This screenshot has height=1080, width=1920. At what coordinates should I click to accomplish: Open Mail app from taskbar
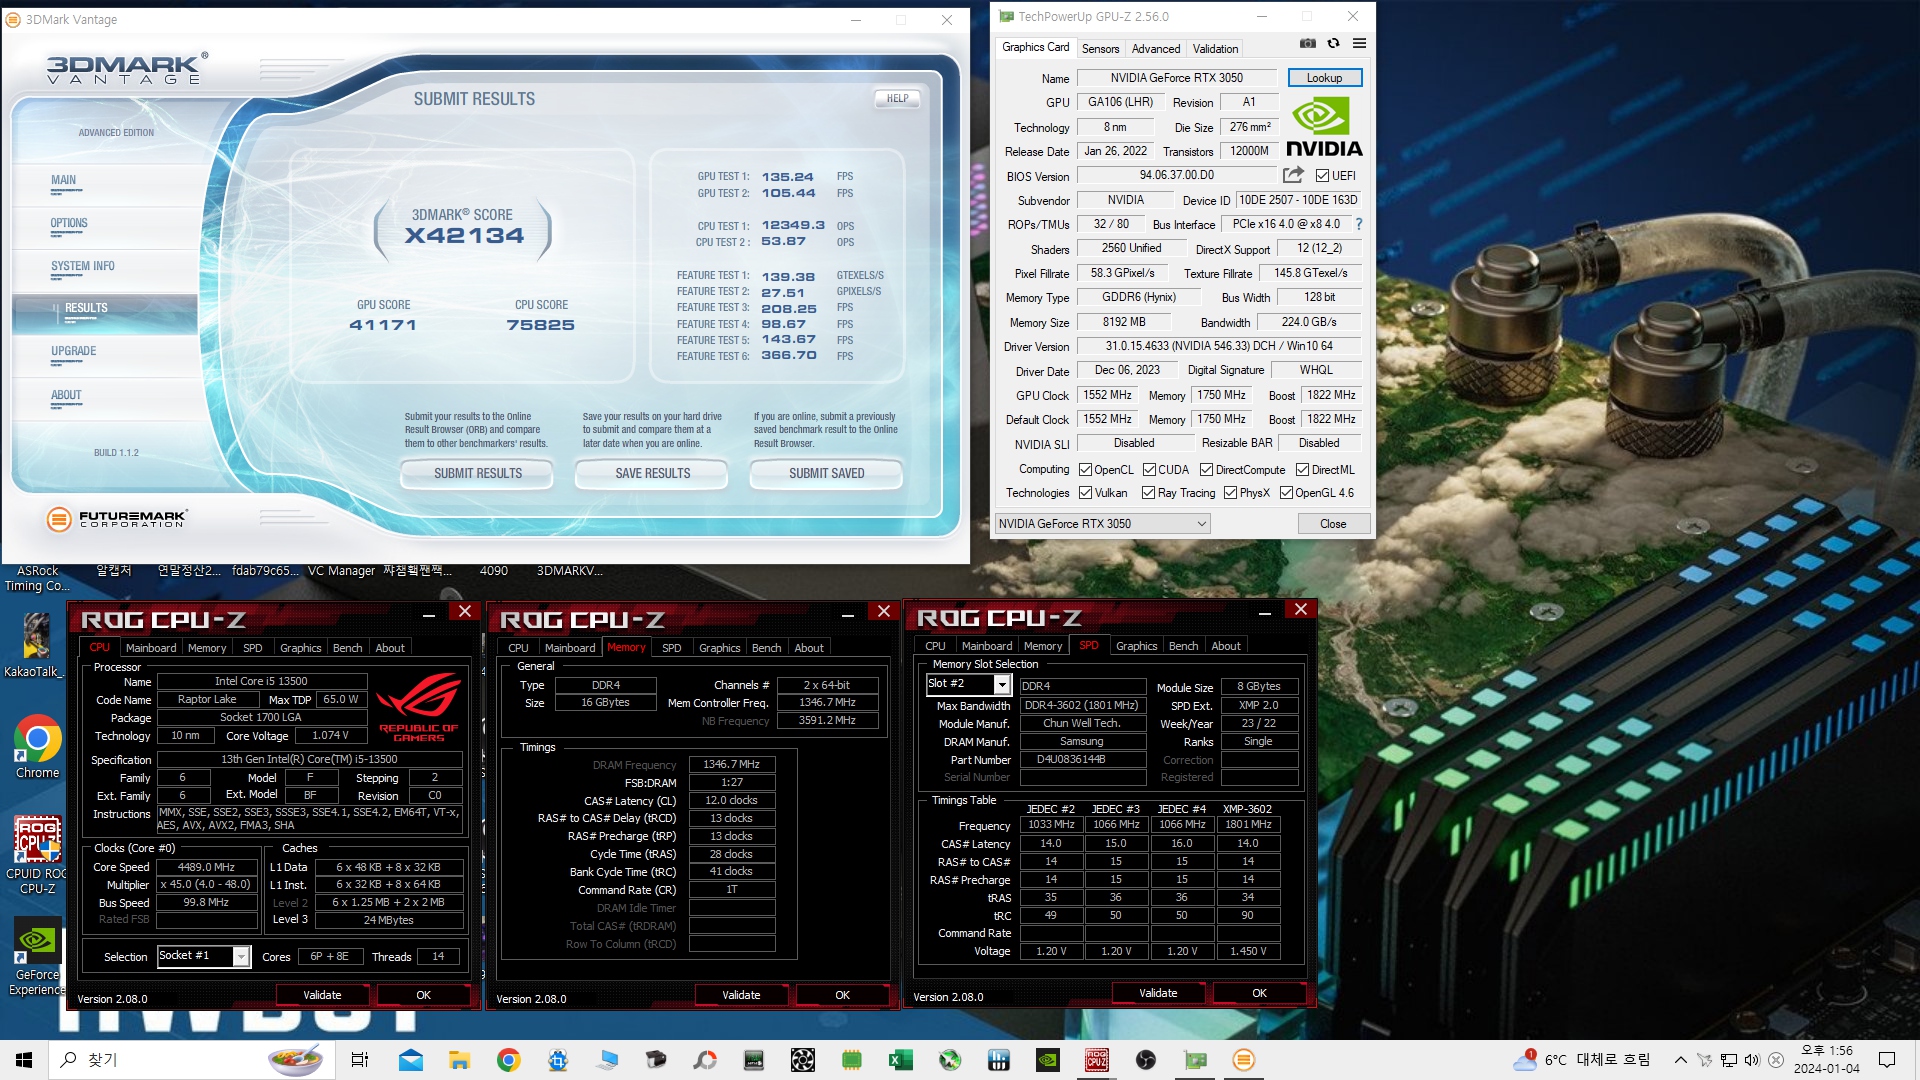pos(410,1060)
